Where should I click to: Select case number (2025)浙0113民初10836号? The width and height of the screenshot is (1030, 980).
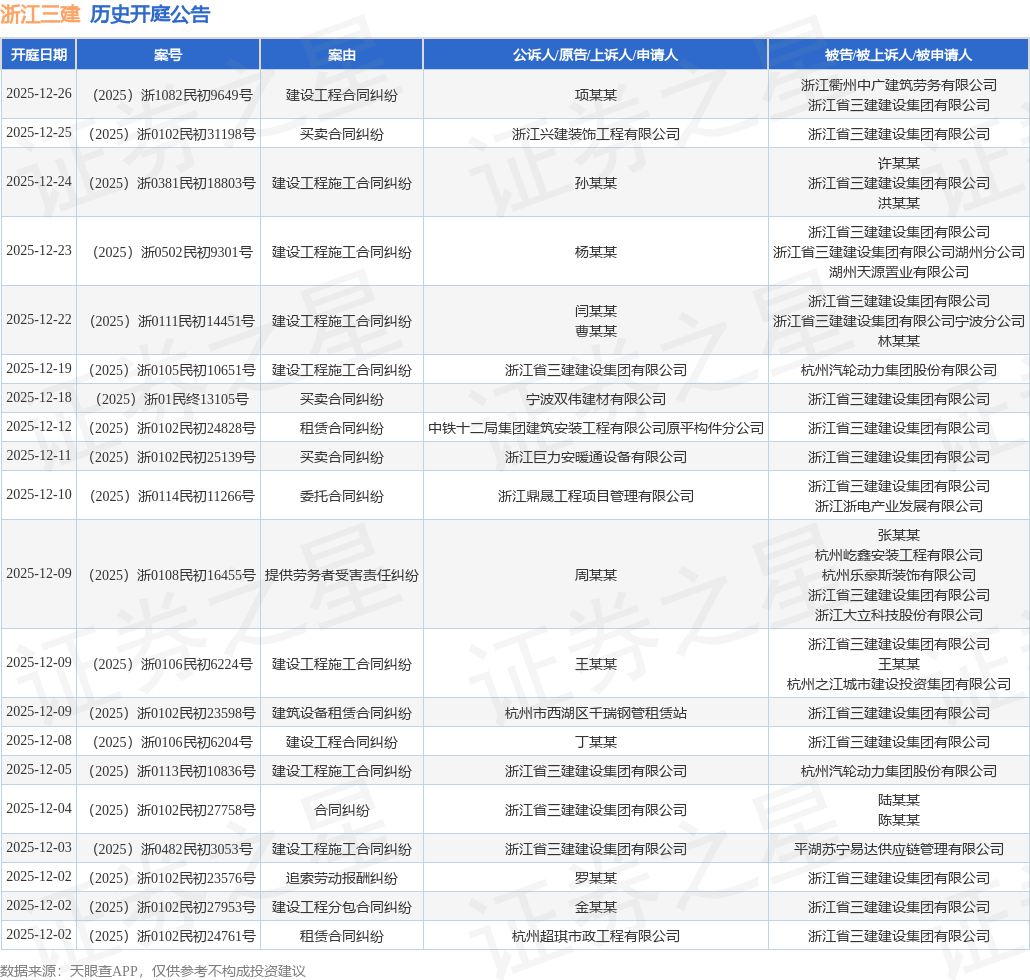[x=172, y=771]
